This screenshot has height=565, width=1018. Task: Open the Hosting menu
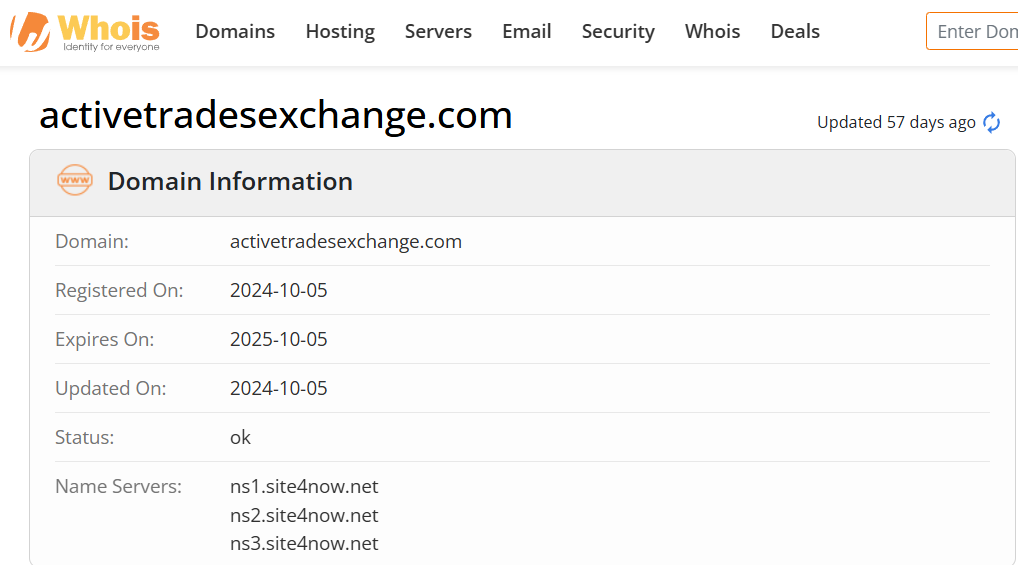[340, 31]
